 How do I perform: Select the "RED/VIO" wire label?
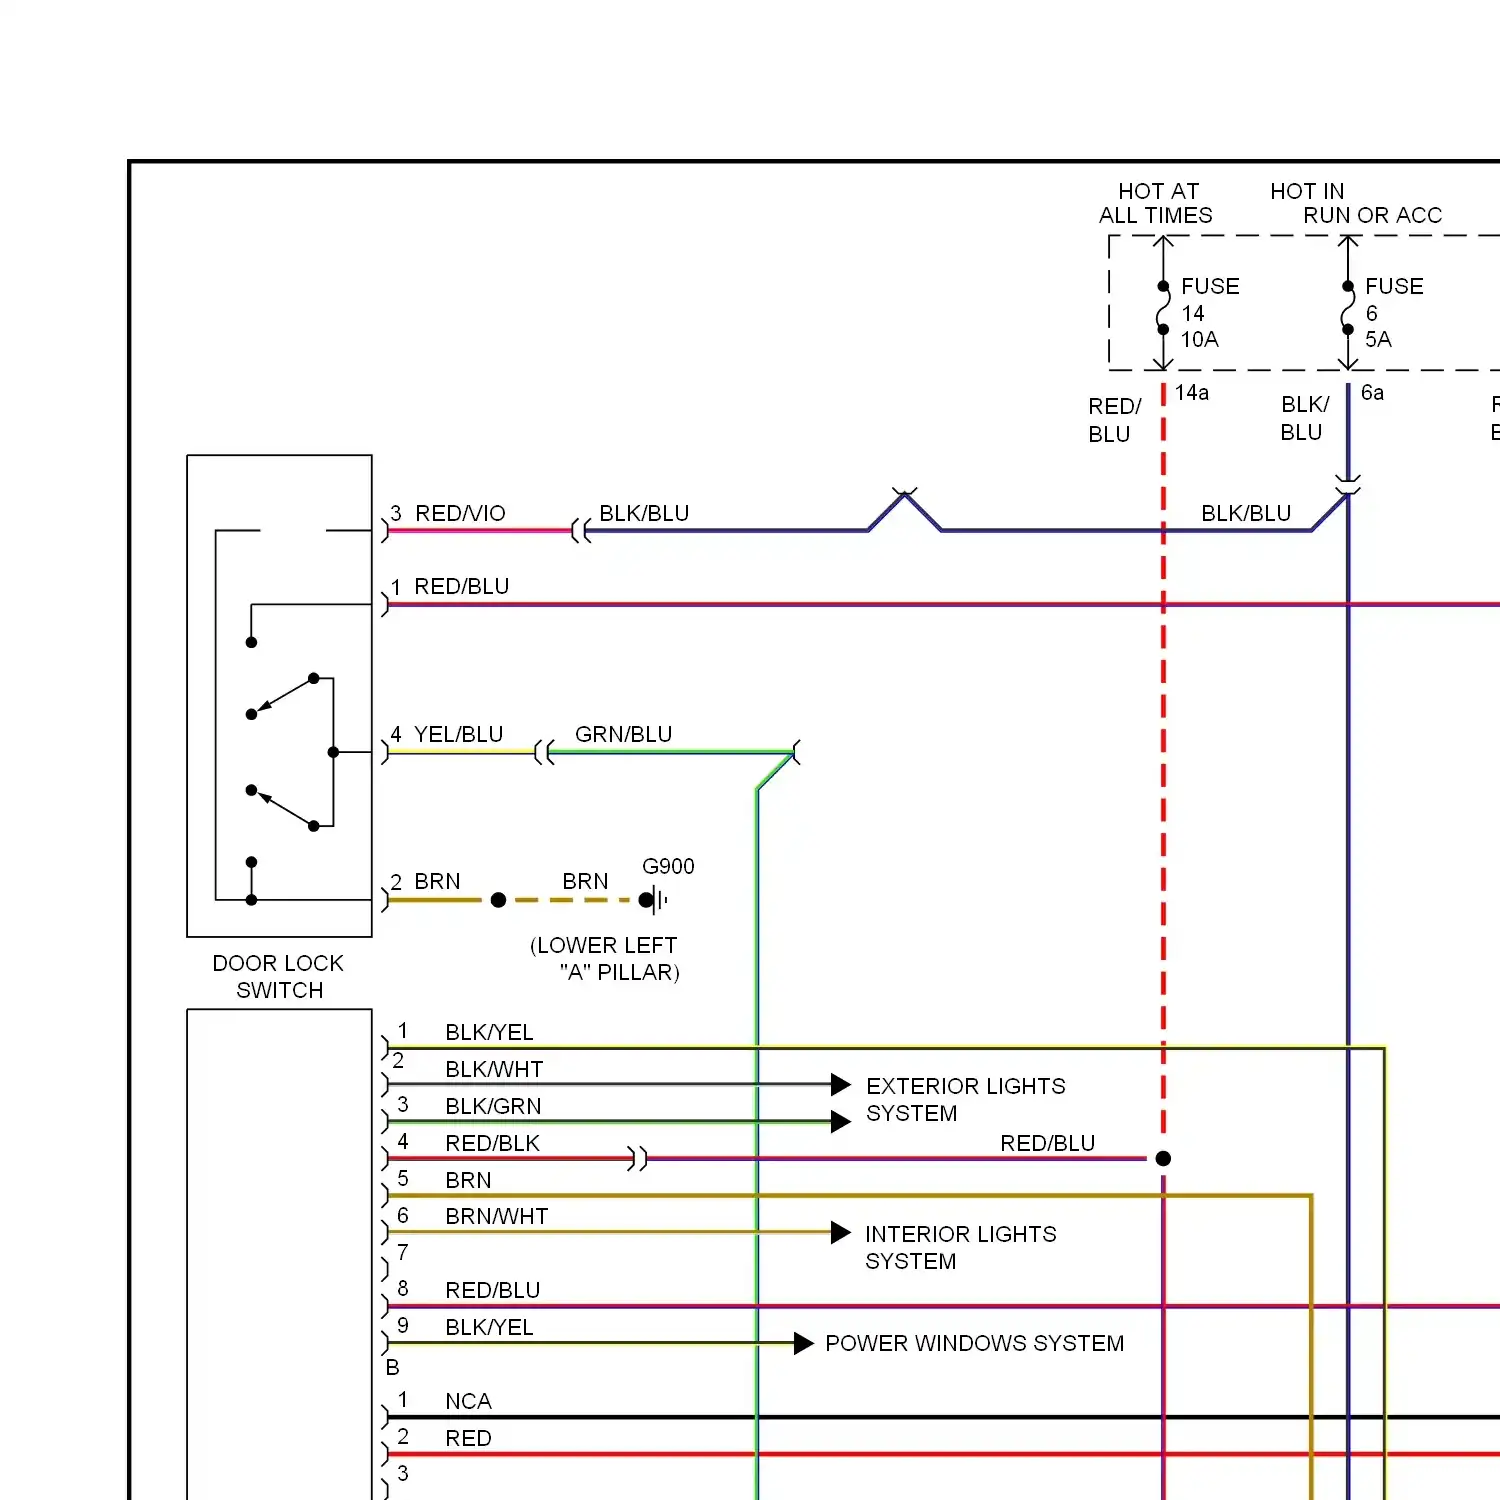click(460, 513)
